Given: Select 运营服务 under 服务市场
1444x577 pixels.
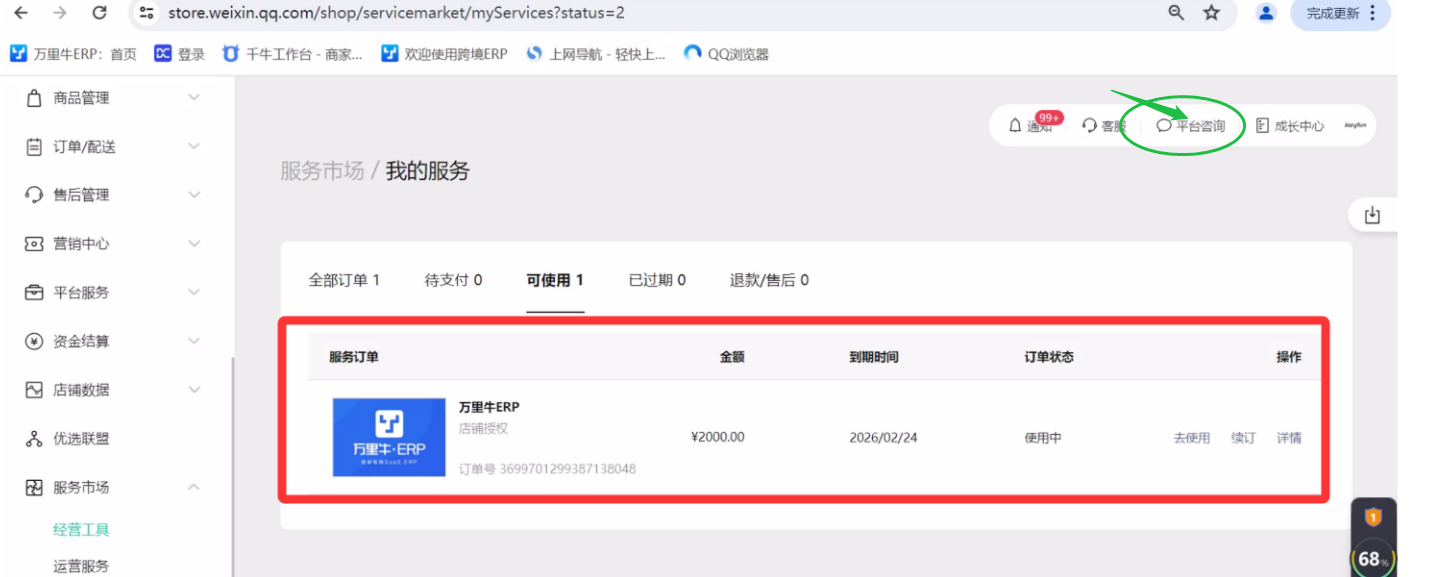Looking at the screenshot, I should click(81, 566).
